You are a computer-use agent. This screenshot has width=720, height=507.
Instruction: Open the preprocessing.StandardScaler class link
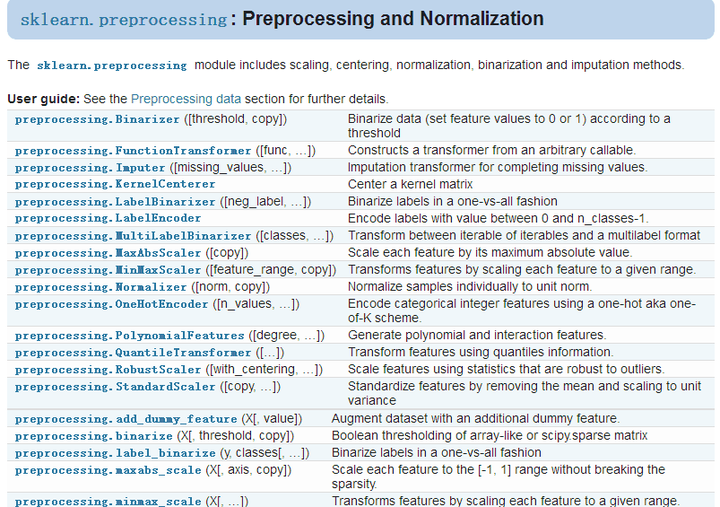tap(115, 387)
